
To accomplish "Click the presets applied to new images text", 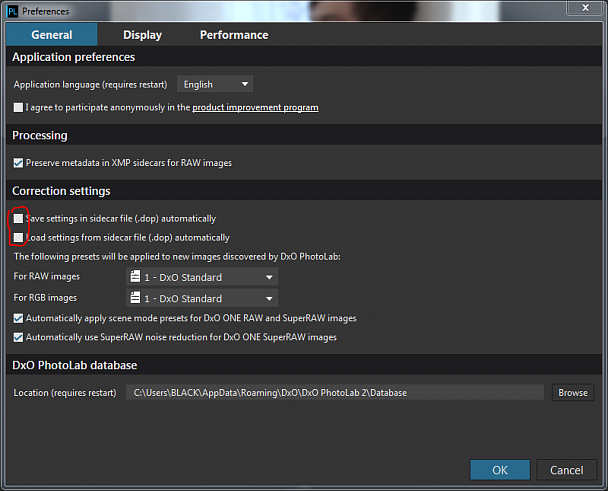I will click(x=177, y=257).
